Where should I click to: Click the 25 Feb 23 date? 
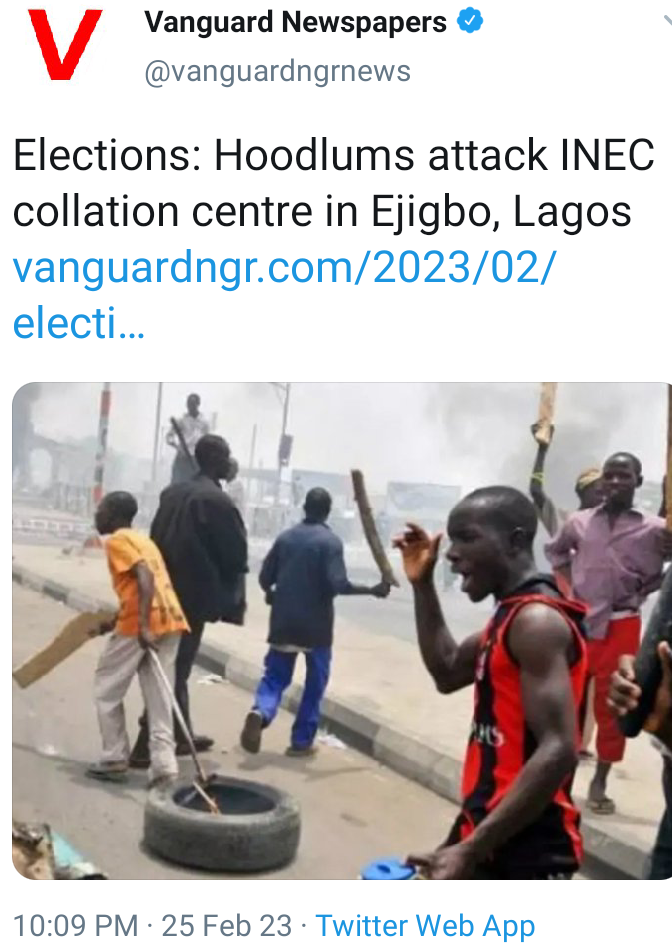(226, 925)
